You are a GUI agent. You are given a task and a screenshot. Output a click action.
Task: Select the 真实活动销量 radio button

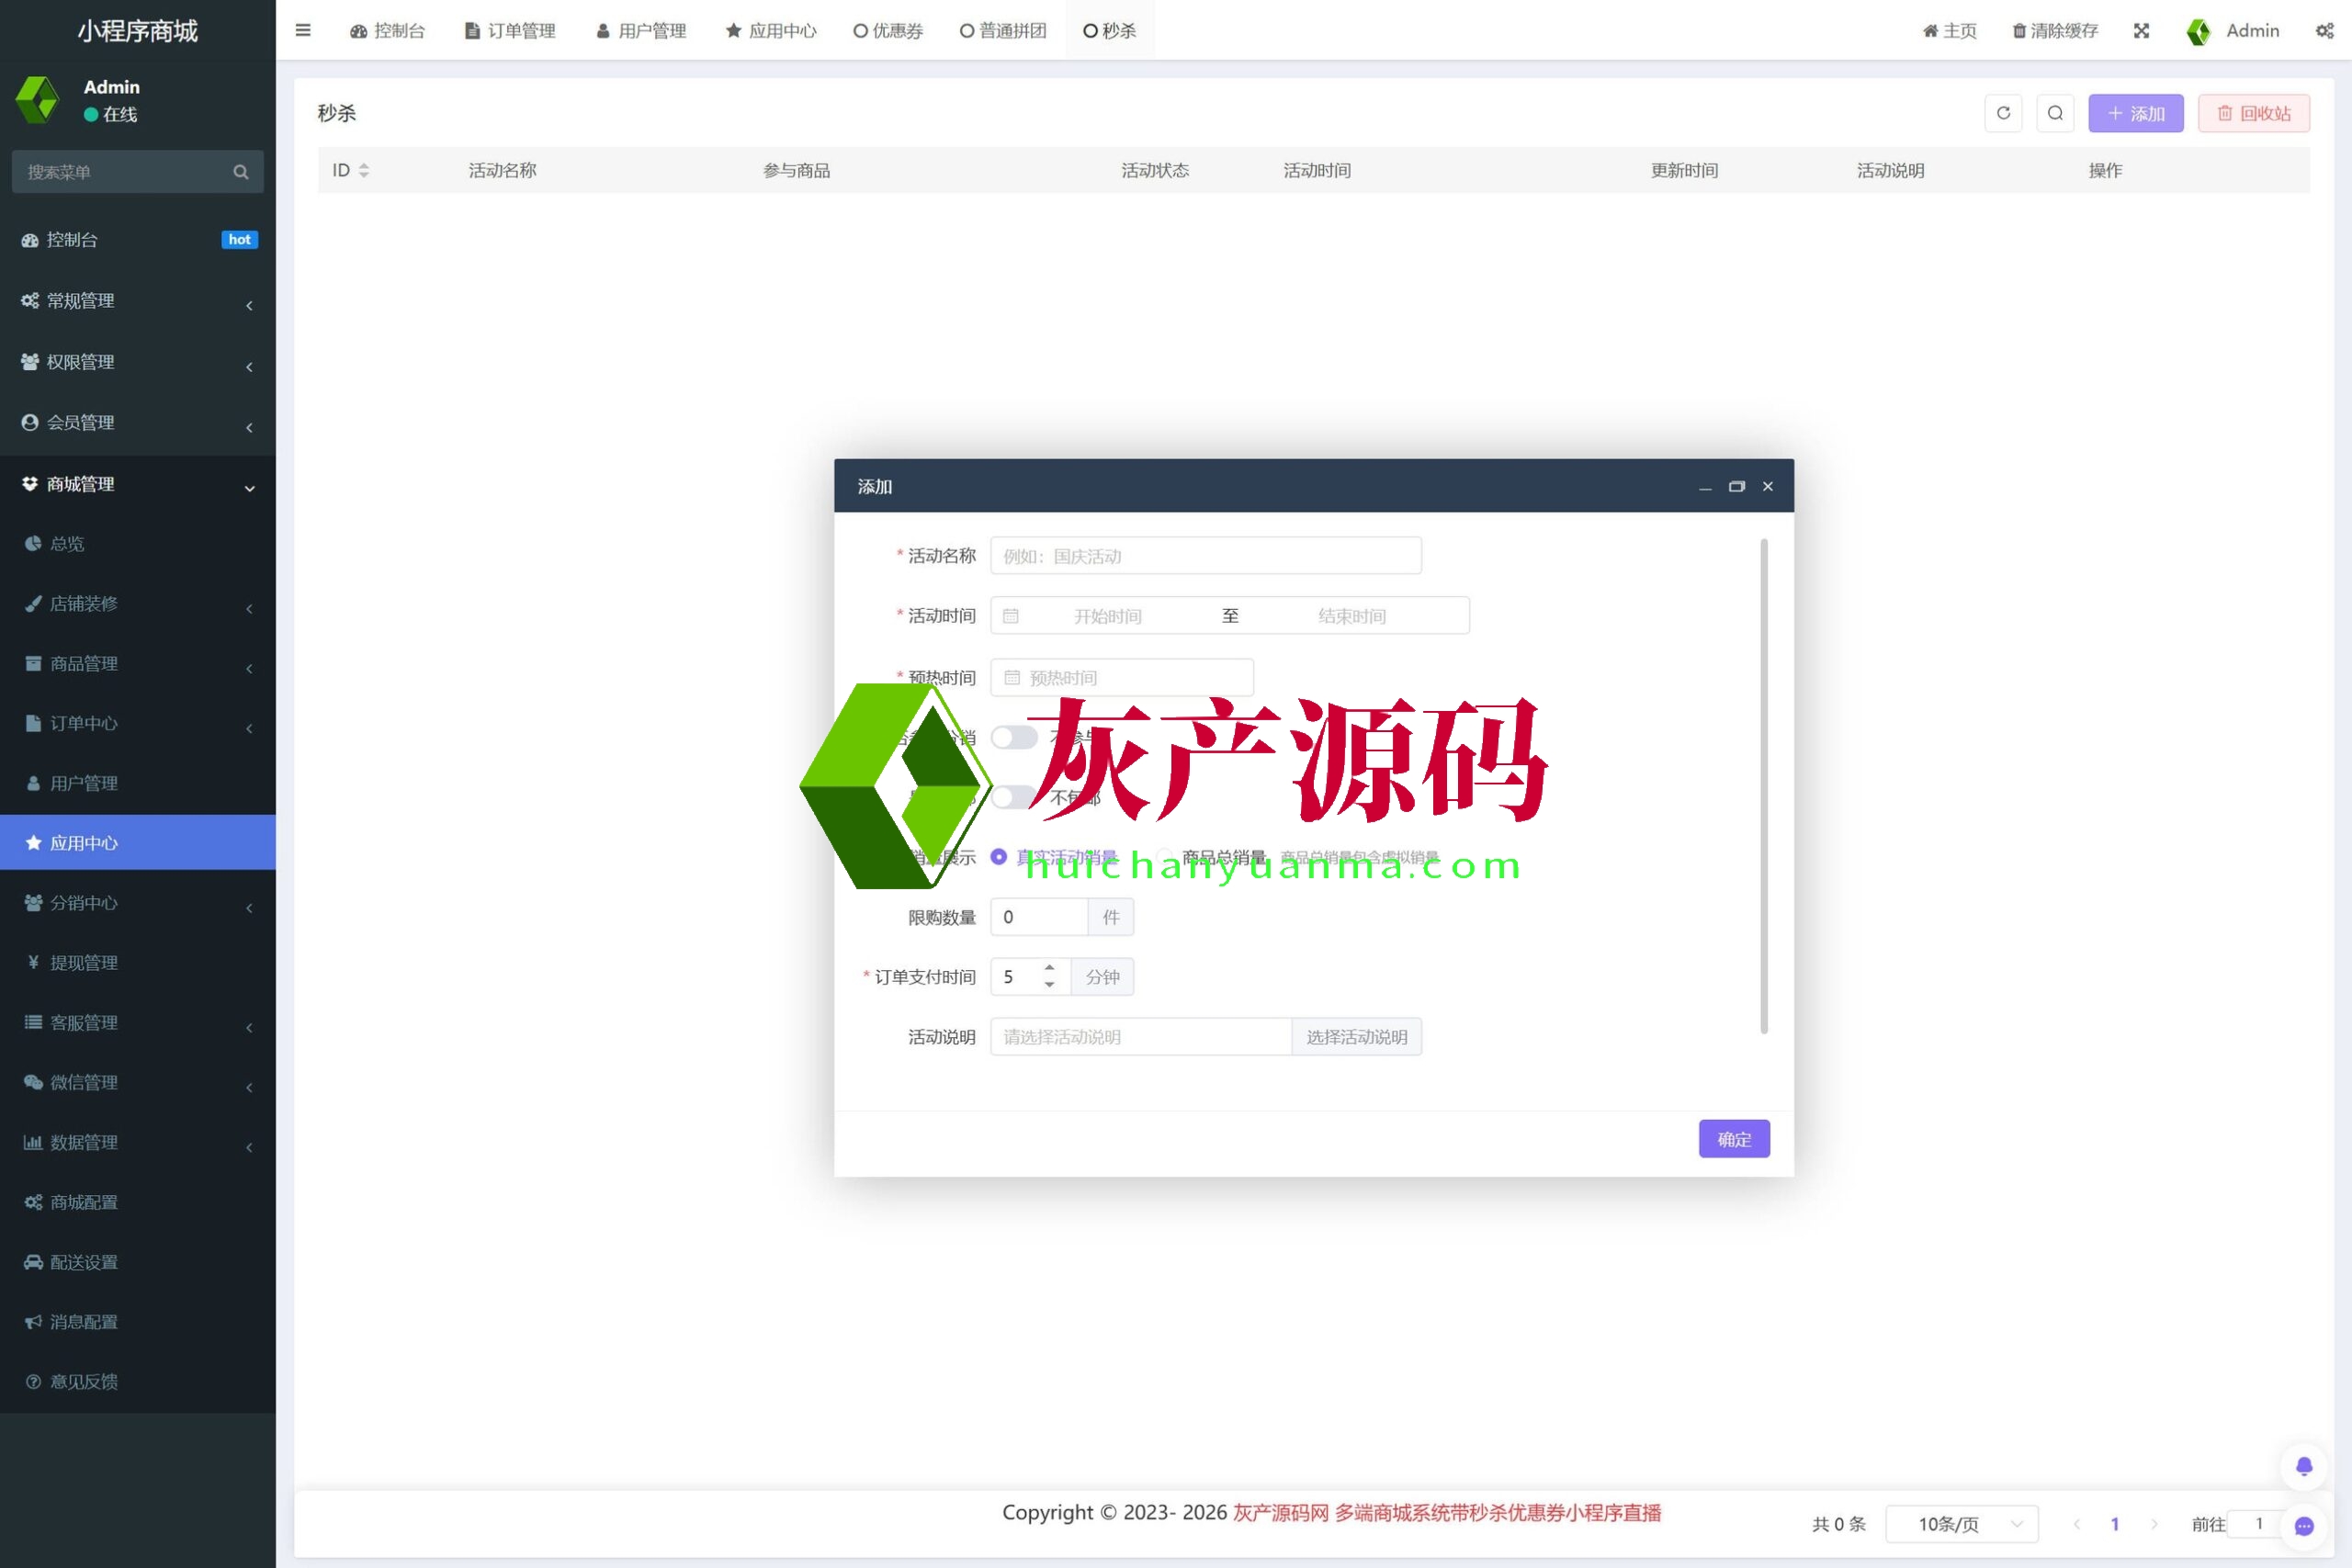coord(998,857)
